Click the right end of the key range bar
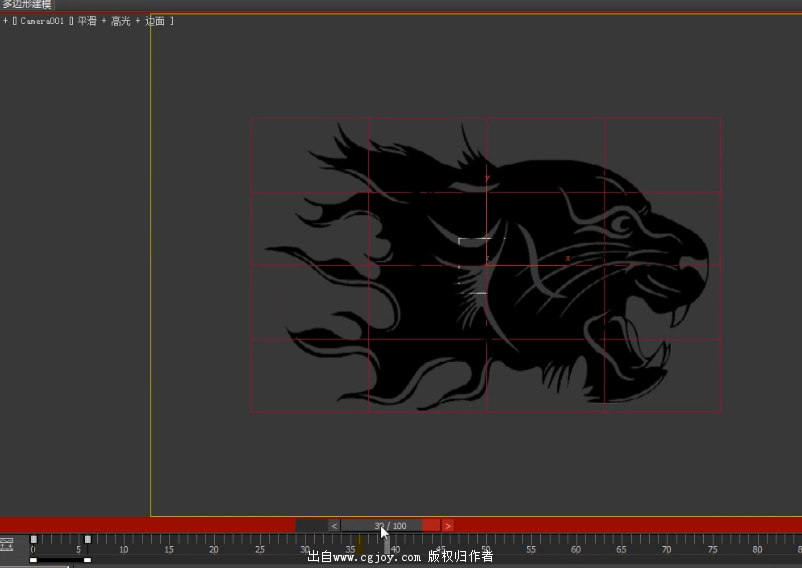 (x=87, y=560)
